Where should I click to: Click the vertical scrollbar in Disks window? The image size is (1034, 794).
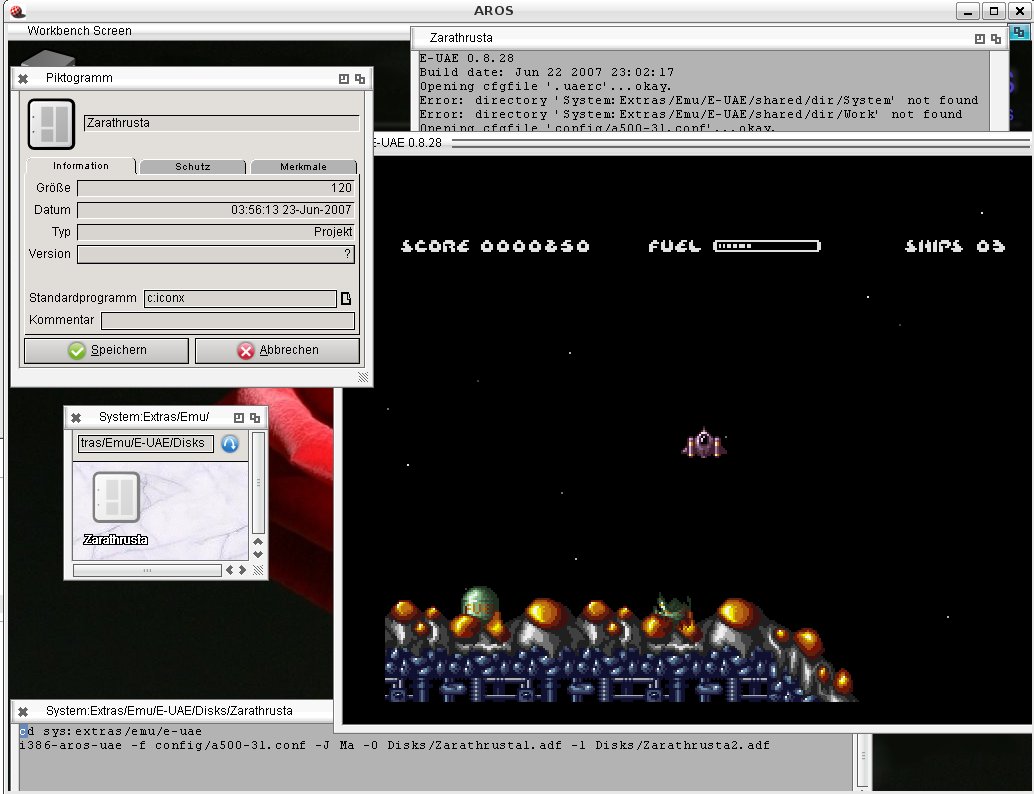tap(258, 482)
